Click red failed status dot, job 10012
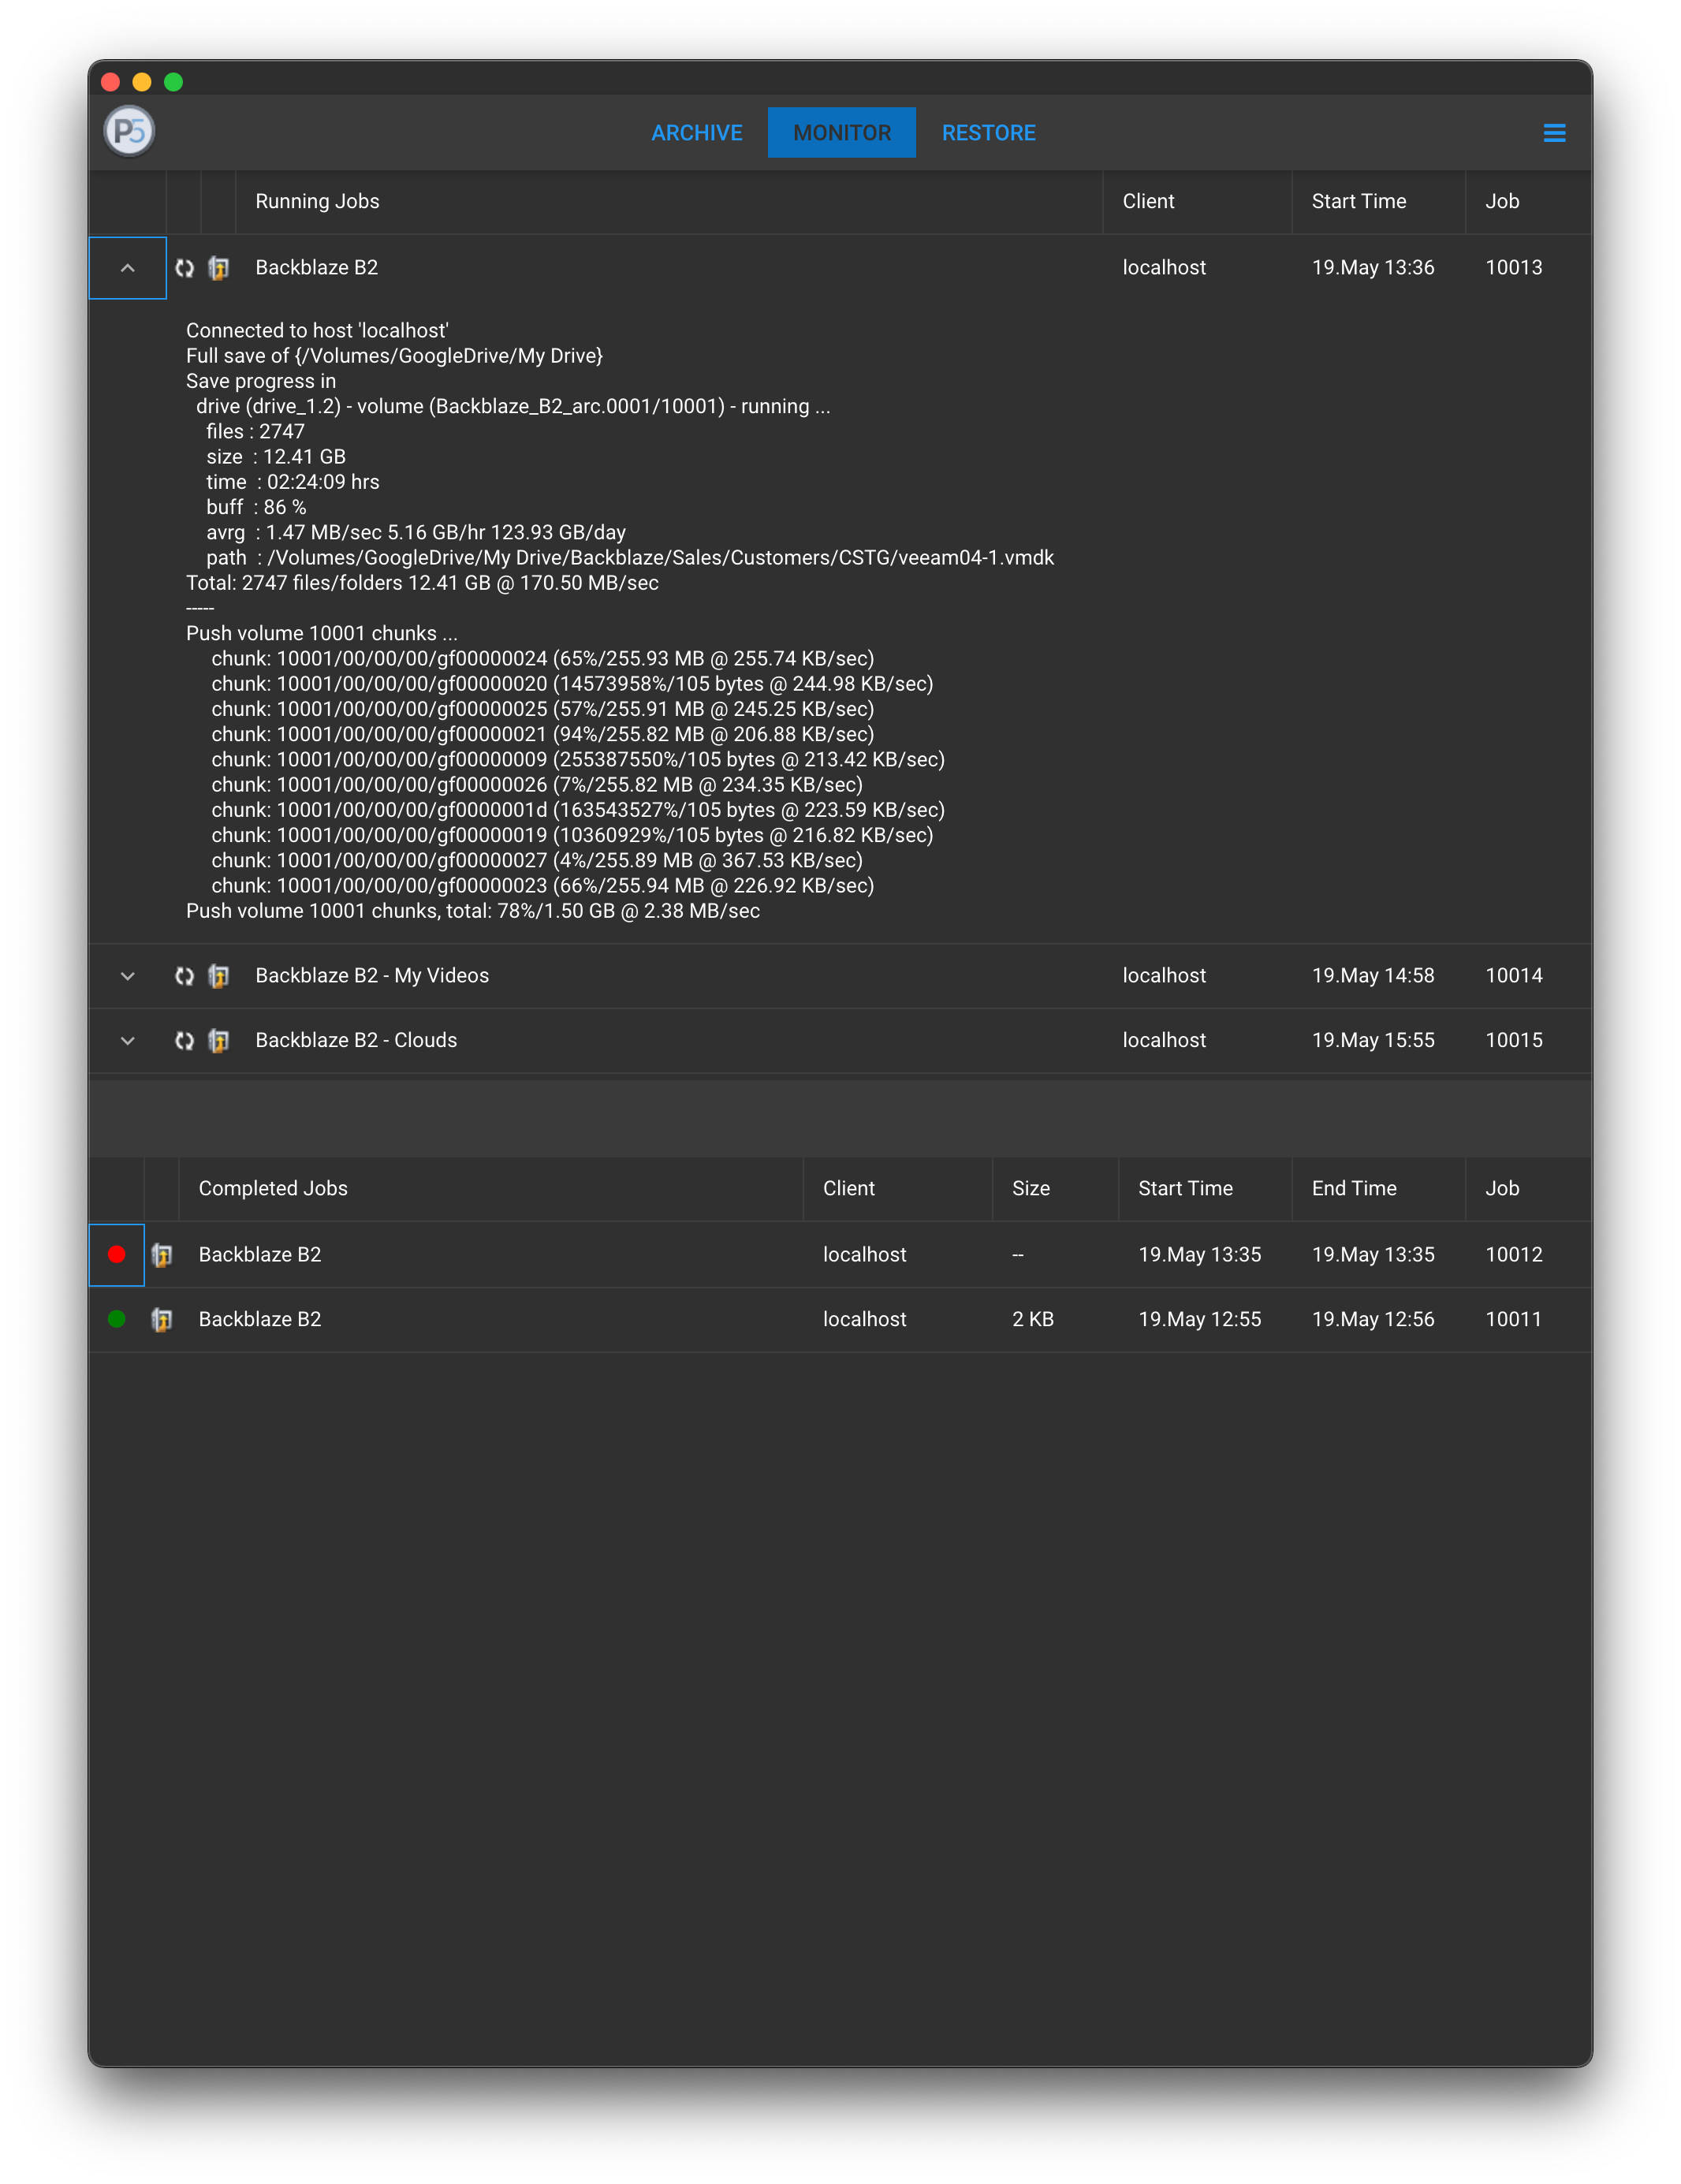Image resolution: width=1681 pixels, height=2184 pixels. (116, 1254)
